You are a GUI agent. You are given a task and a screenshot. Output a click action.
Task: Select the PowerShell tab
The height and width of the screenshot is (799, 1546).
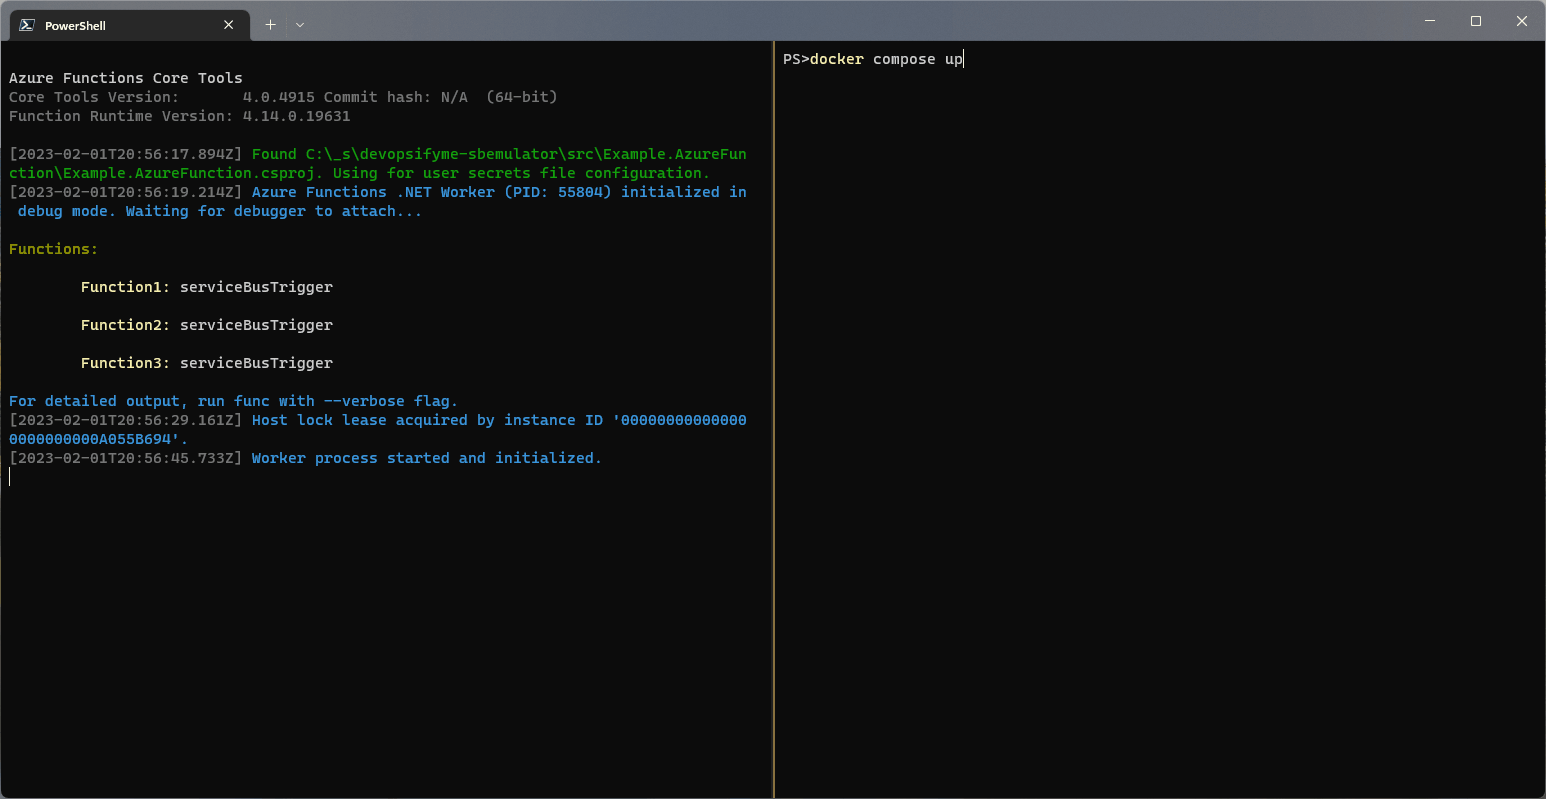(128, 25)
